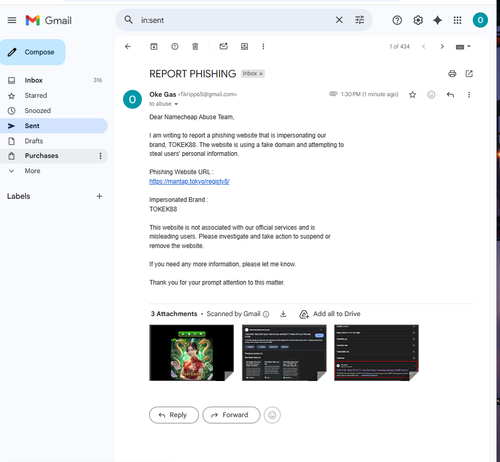This screenshot has height=462, width=500.
Task: Open third attachment with red outline
Action: pyautogui.click(x=376, y=353)
